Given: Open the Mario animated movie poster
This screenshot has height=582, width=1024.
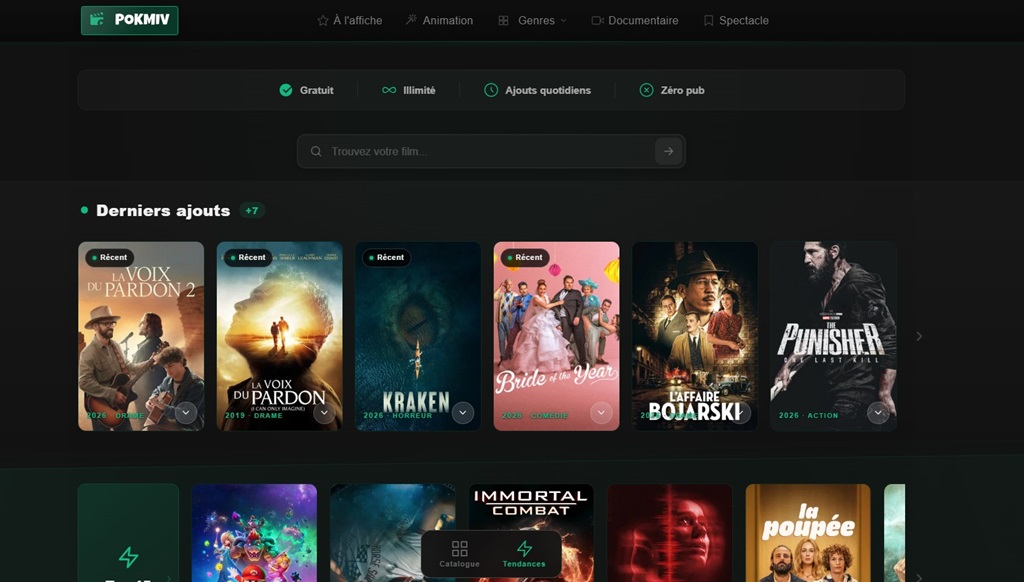Looking at the screenshot, I should coord(254,533).
